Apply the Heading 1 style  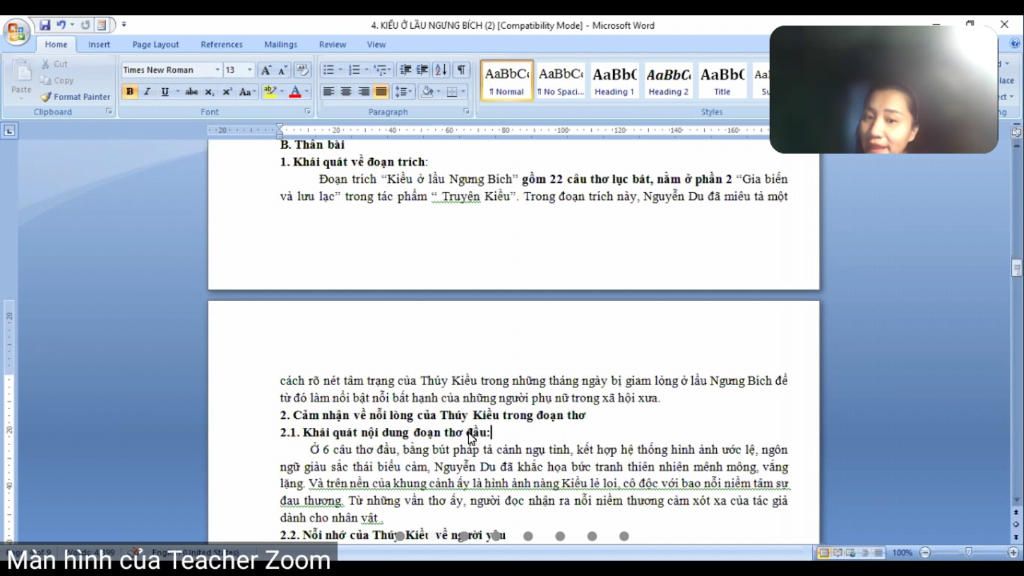614,80
